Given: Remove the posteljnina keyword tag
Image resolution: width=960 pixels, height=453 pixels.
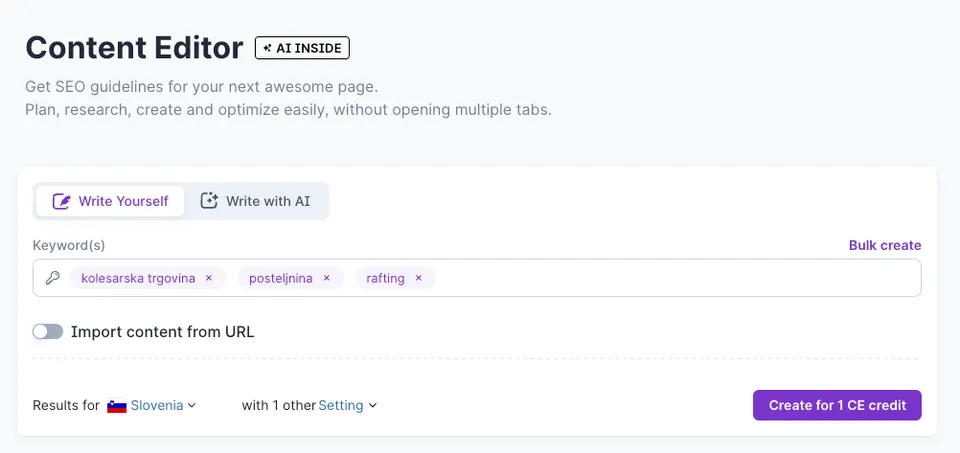Looking at the screenshot, I should point(326,278).
